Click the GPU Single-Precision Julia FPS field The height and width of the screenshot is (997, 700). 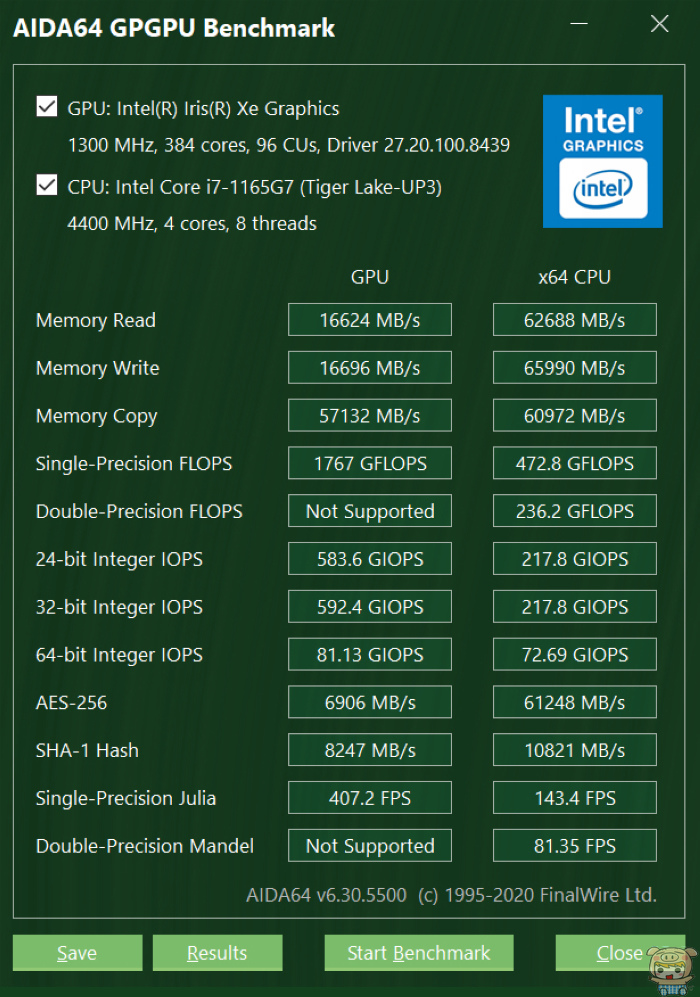click(370, 798)
